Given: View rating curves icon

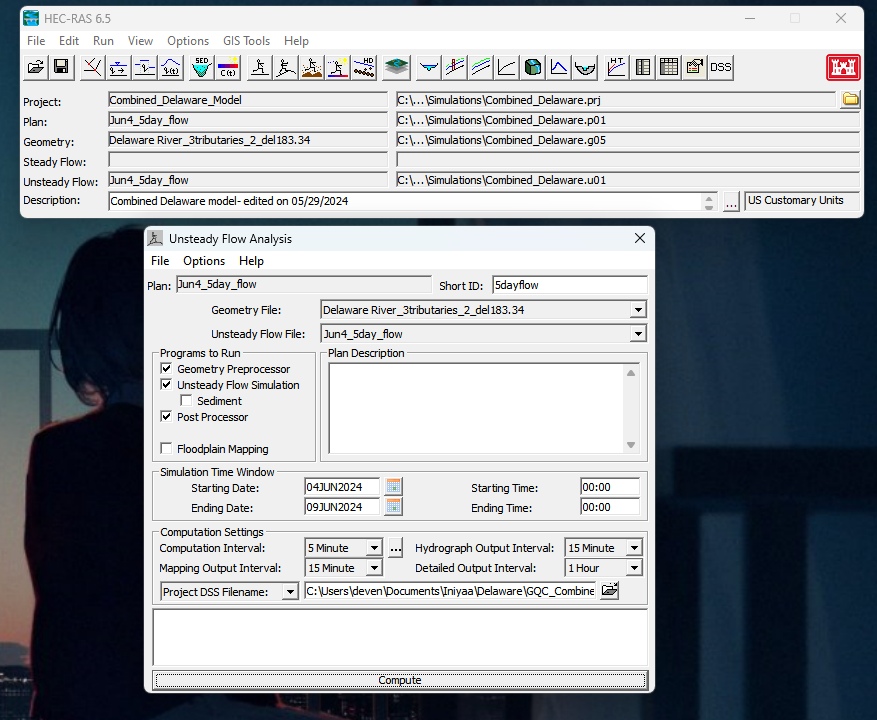Looking at the screenshot, I should 507,68.
